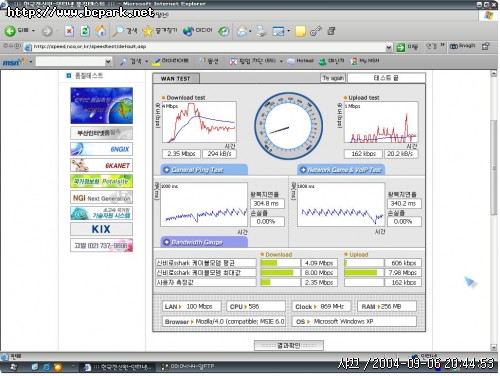The width and height of the screenshot is (500, 376).
Task: Click the vertical page scrollbar
Action: click(x=494, y=210)
